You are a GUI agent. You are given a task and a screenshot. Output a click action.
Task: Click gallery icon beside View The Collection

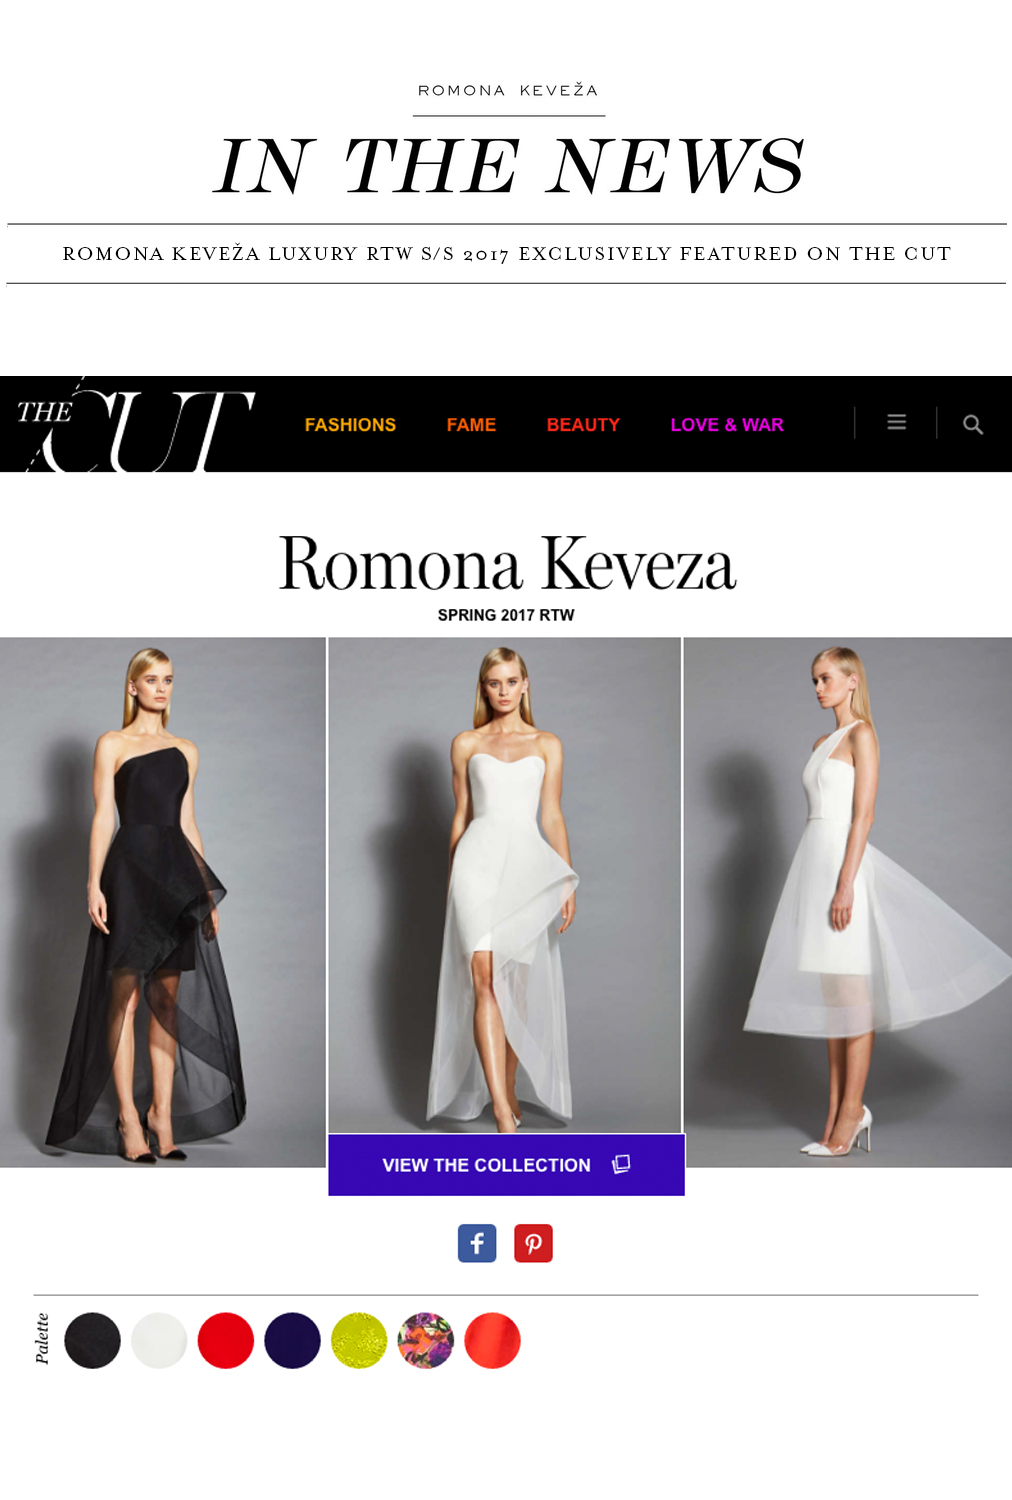click(x=621, y=1164)
